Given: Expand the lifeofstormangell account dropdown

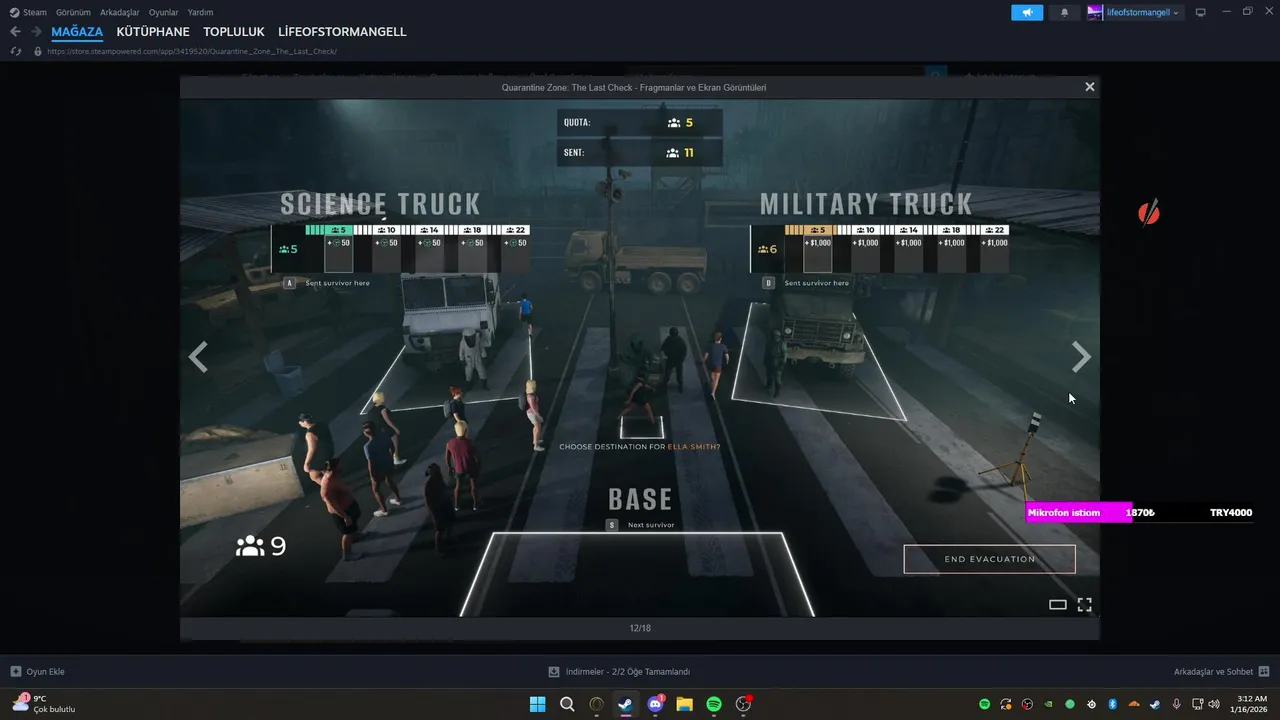Looking at the screenshot, I should tap(1134, 12).
